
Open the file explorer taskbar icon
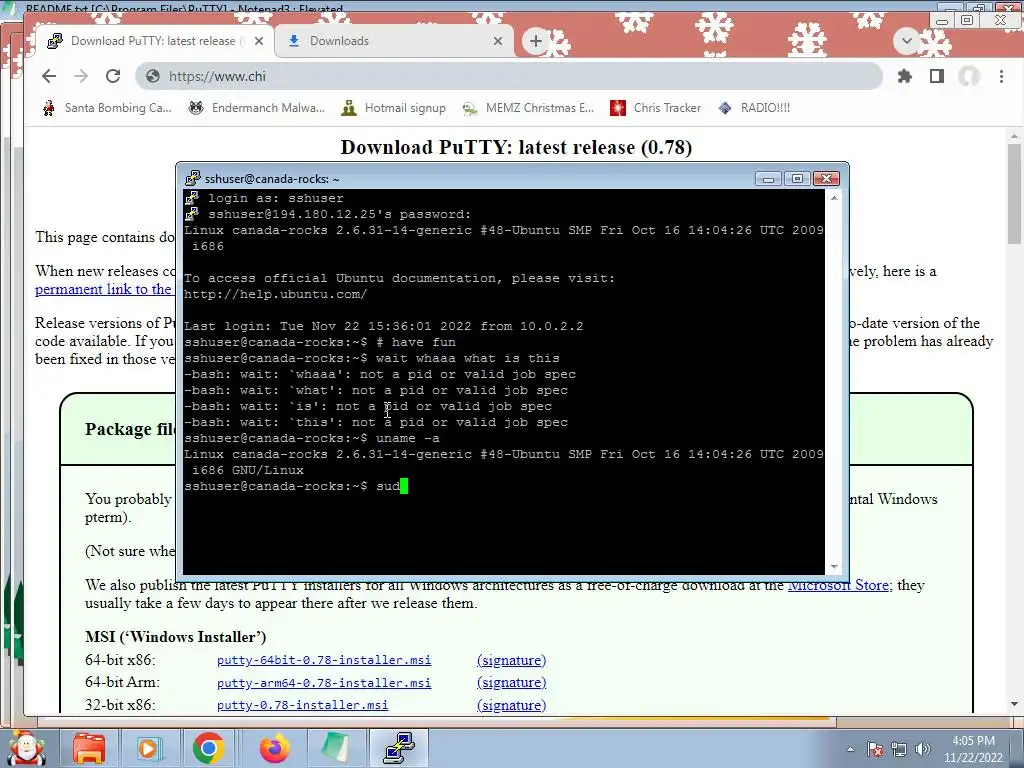[89, 748]
